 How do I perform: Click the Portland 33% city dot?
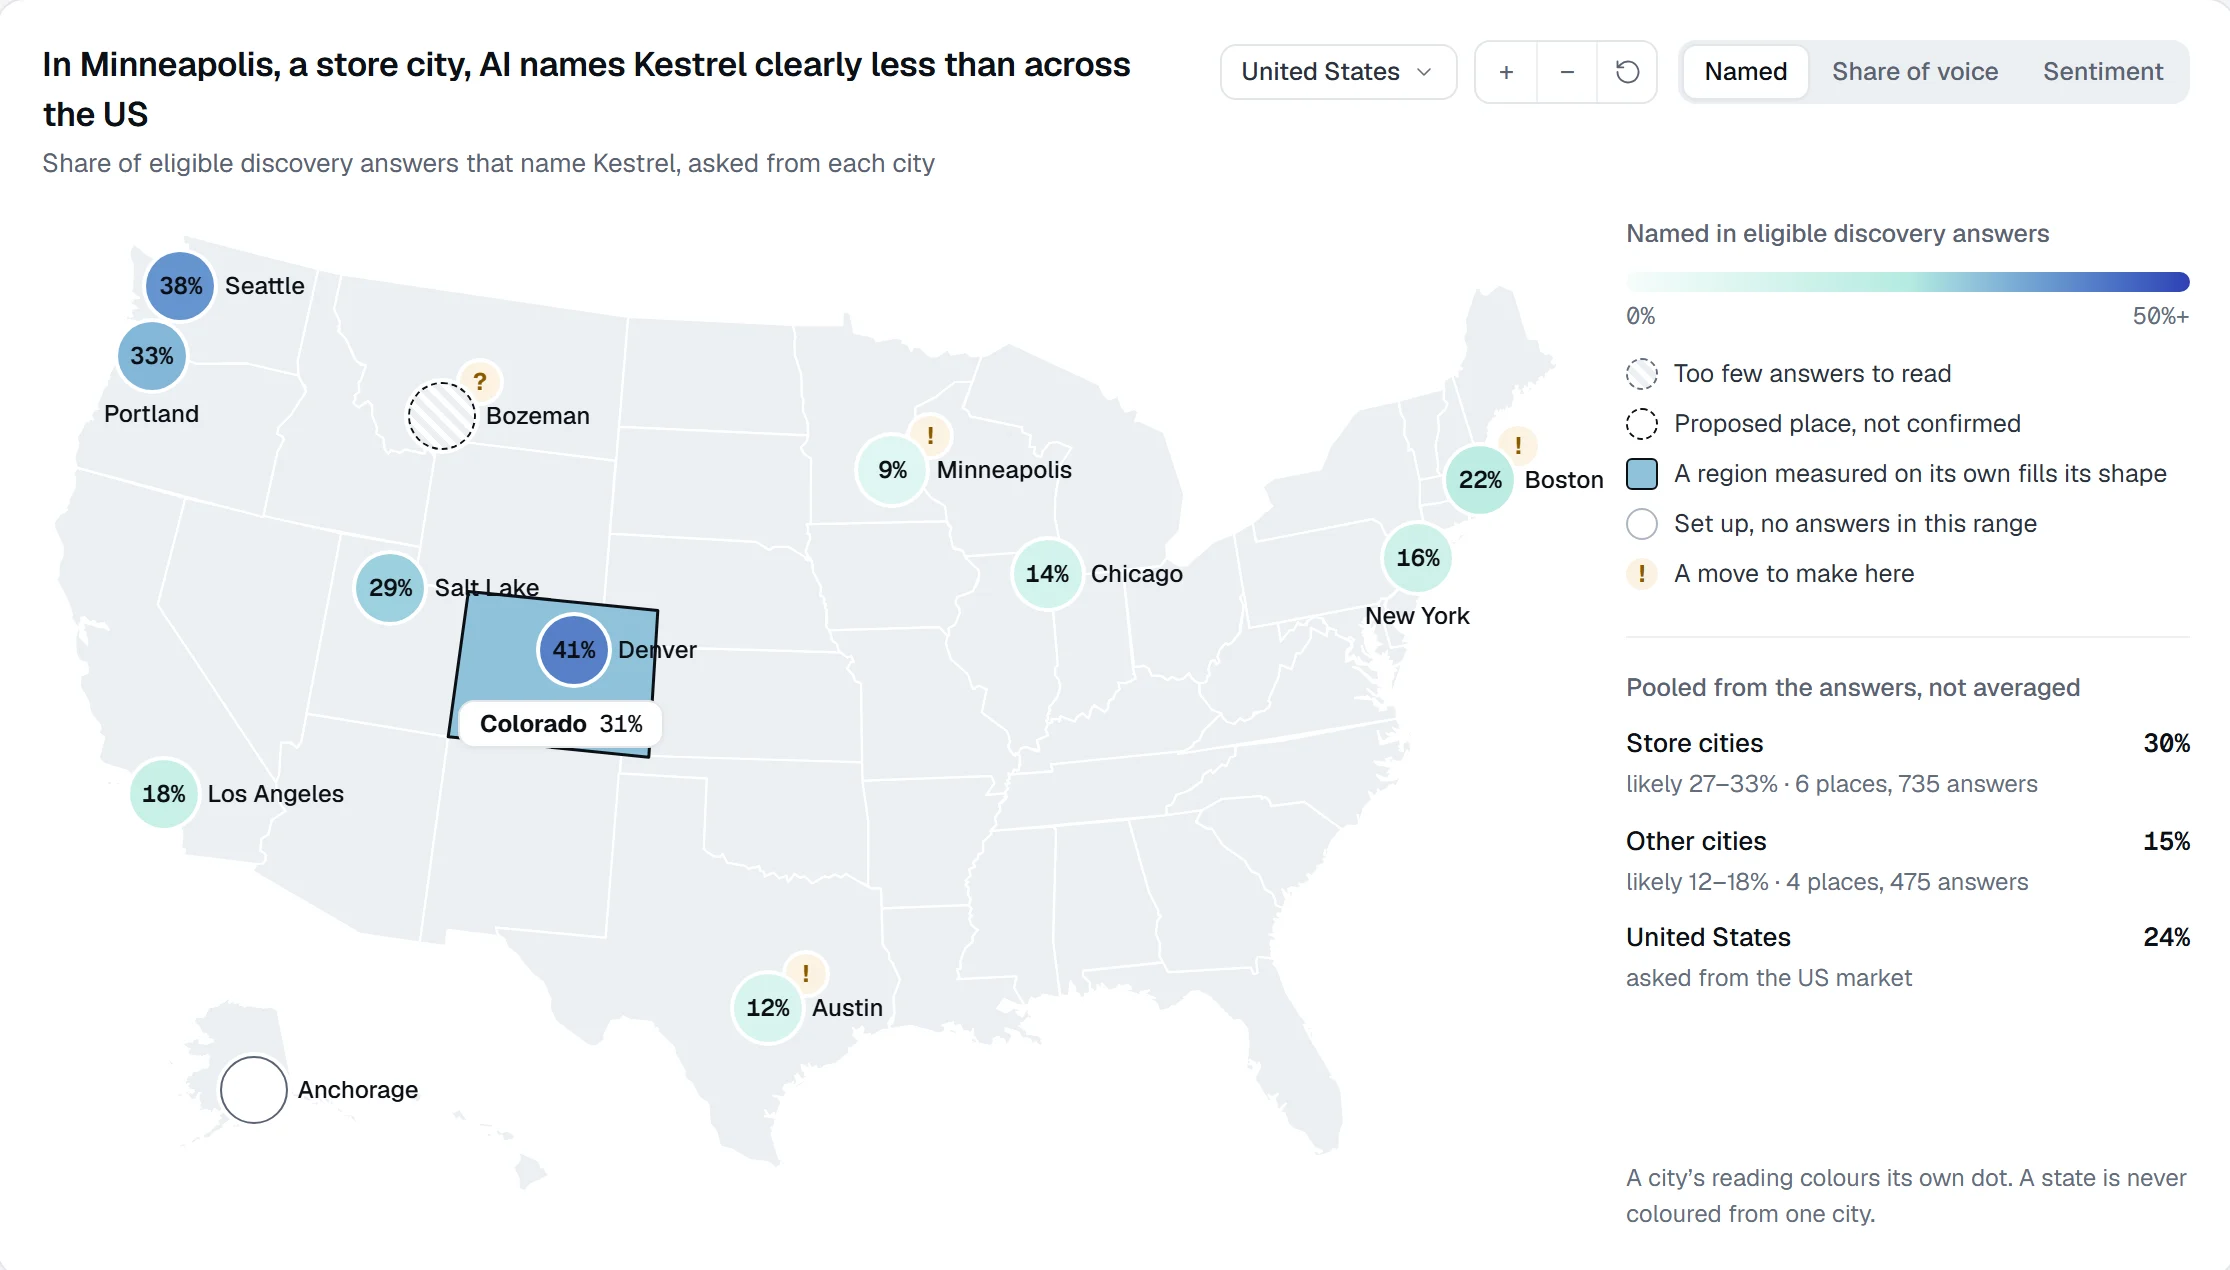[152, 356]
